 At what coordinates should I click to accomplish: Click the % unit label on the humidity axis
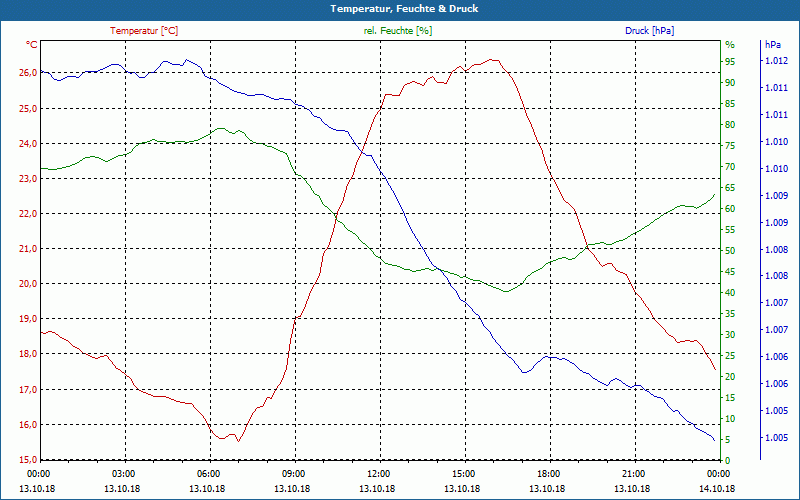[x=730, y=45]
